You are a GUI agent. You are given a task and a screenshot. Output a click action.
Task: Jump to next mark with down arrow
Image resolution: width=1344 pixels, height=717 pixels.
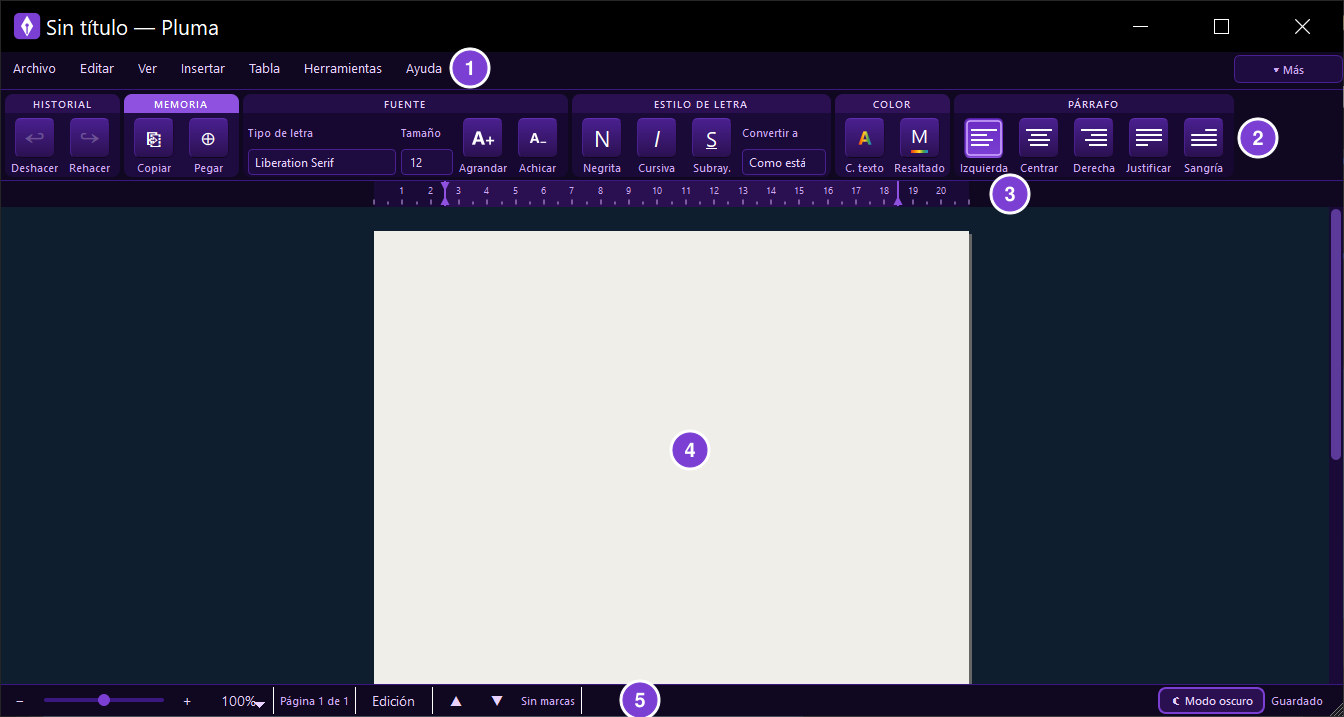pos(497,701)
